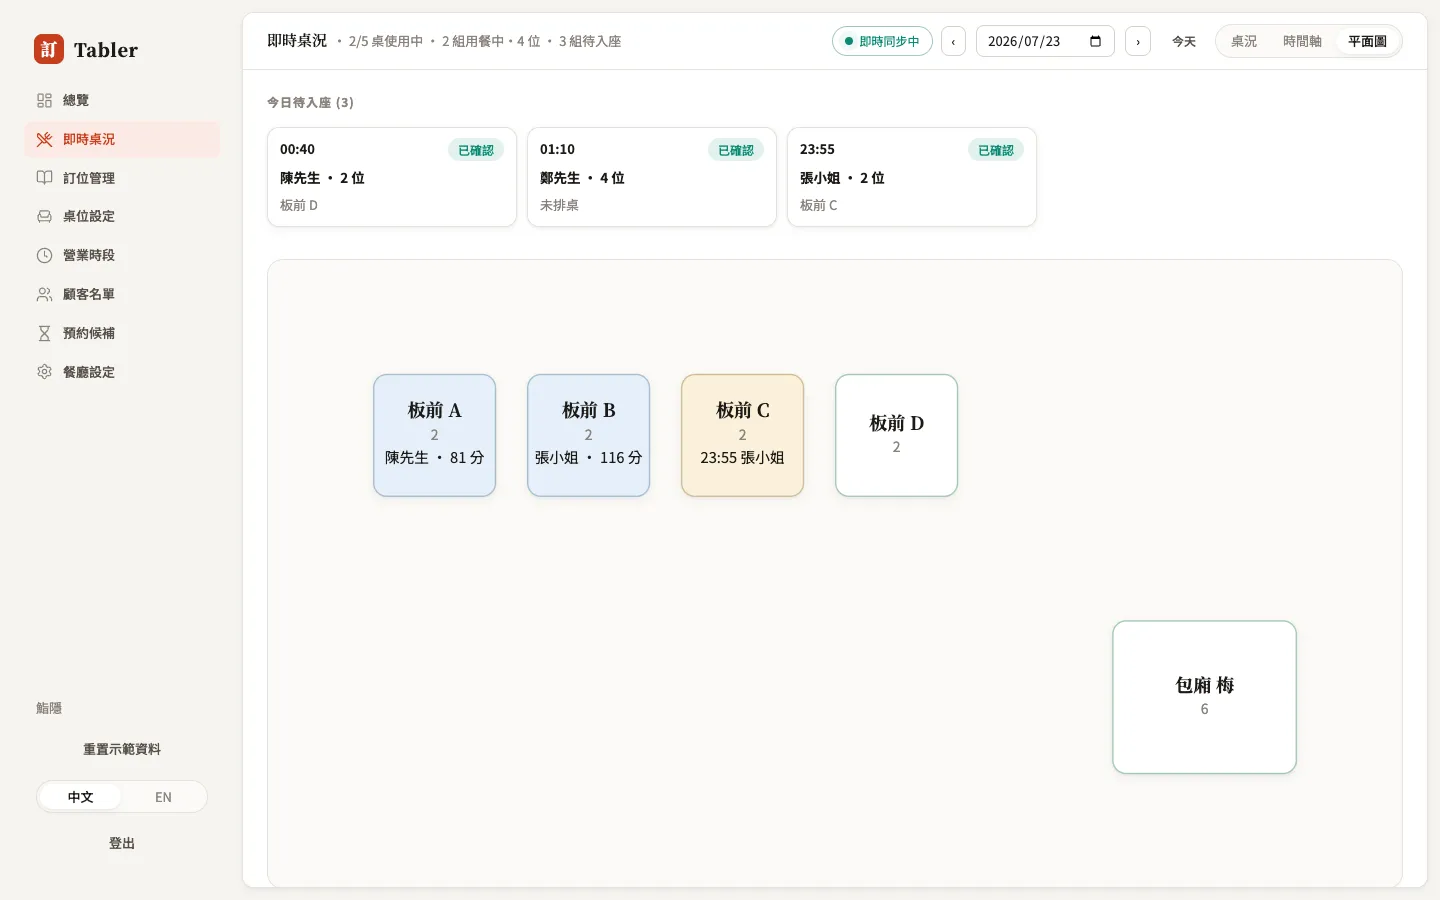
Task: Click the 2/5 桌使用中 status text
Action: coord(386,41)
